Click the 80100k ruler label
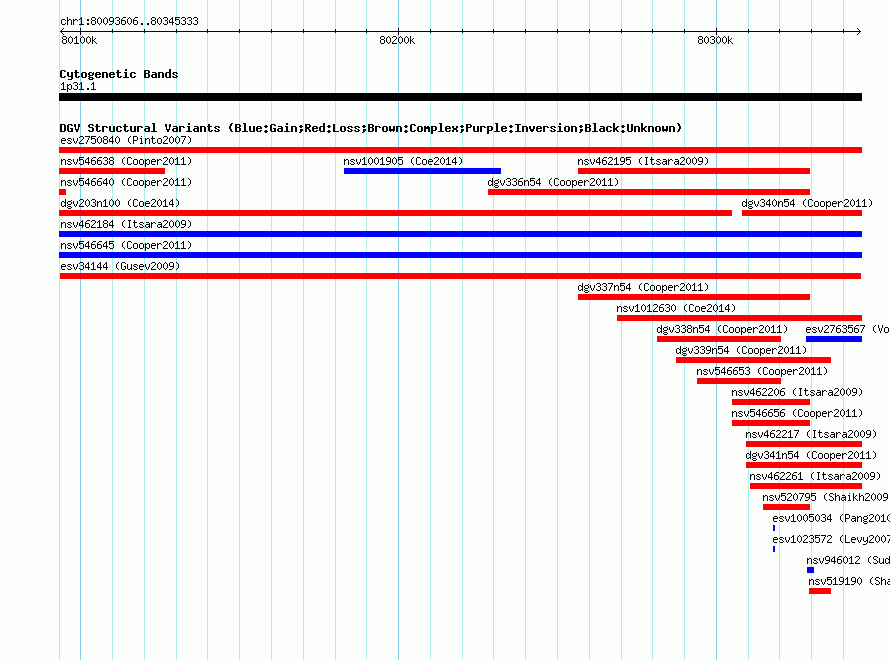 (x=79, y=40)
